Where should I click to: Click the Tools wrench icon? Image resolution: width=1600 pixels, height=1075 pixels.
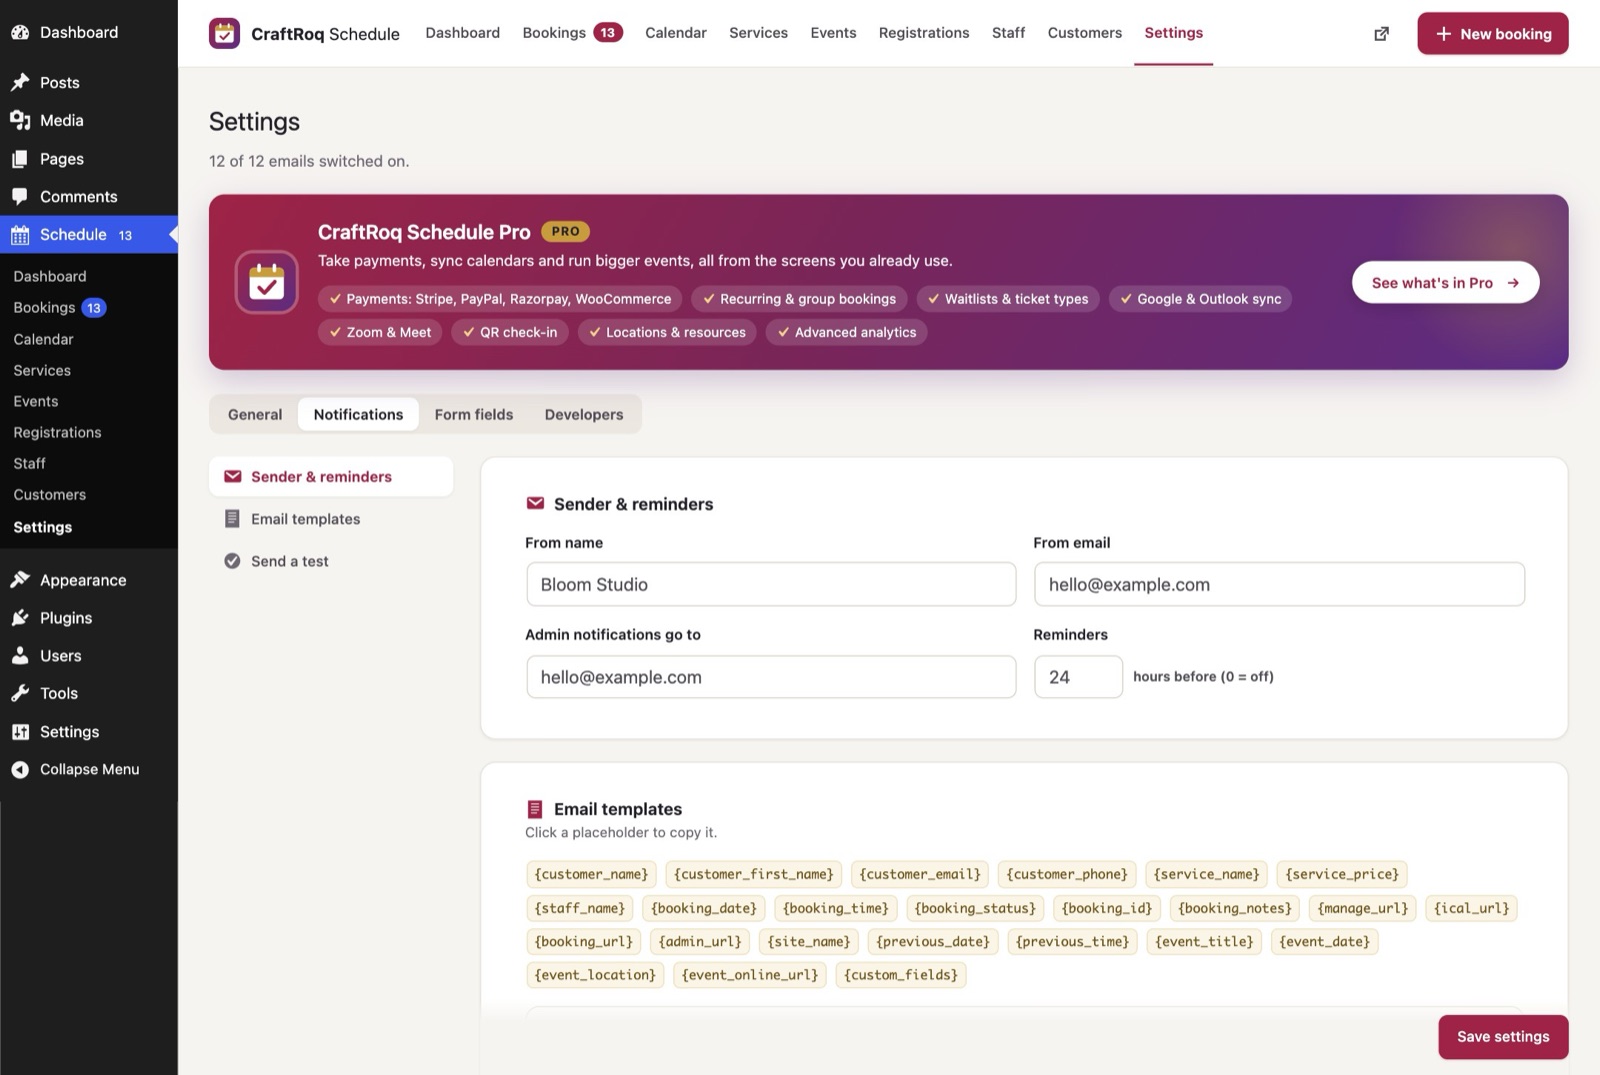pos(20,693)
